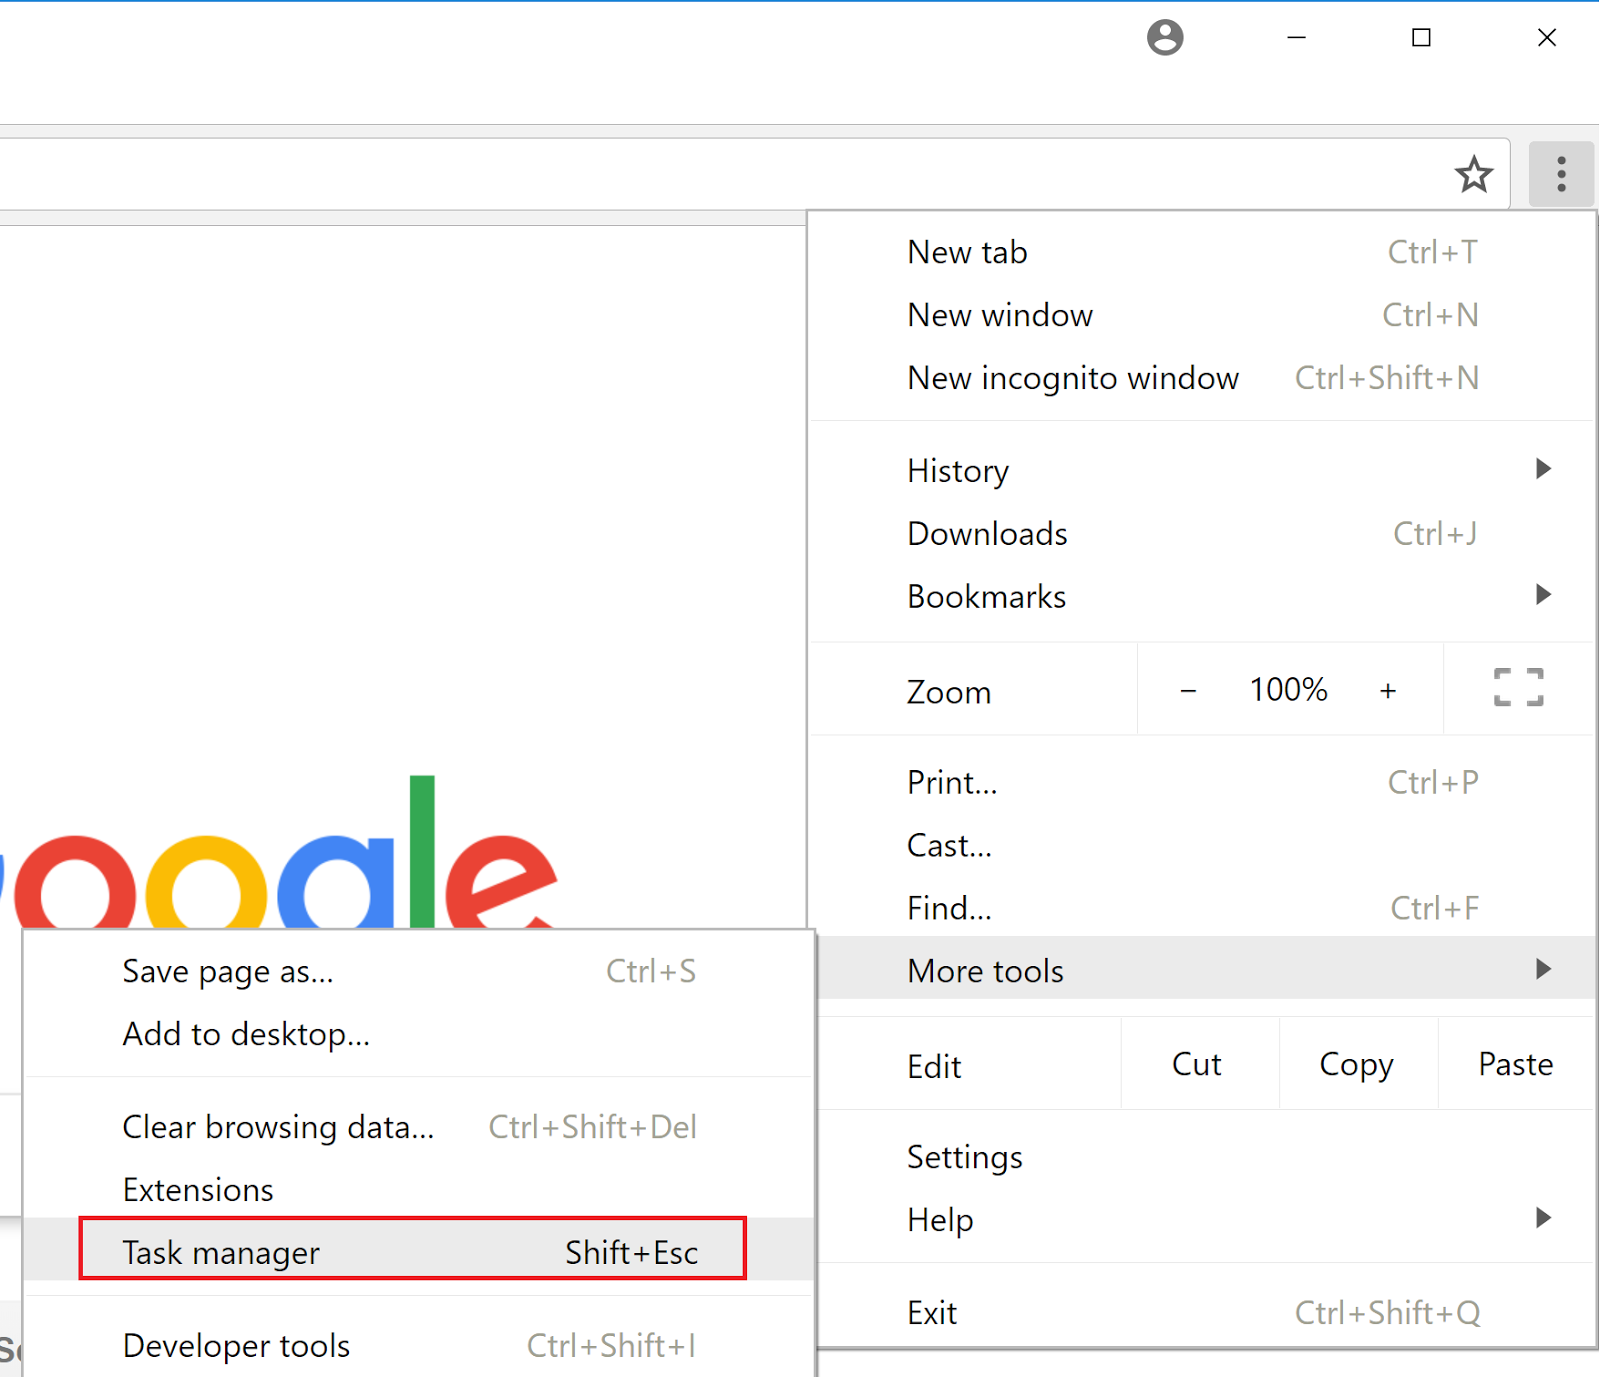The width and height of the screenshot is (1600, 1377).
Task: Click the Paste button
Action: pyautogui.click(x=1514, y=1064)
